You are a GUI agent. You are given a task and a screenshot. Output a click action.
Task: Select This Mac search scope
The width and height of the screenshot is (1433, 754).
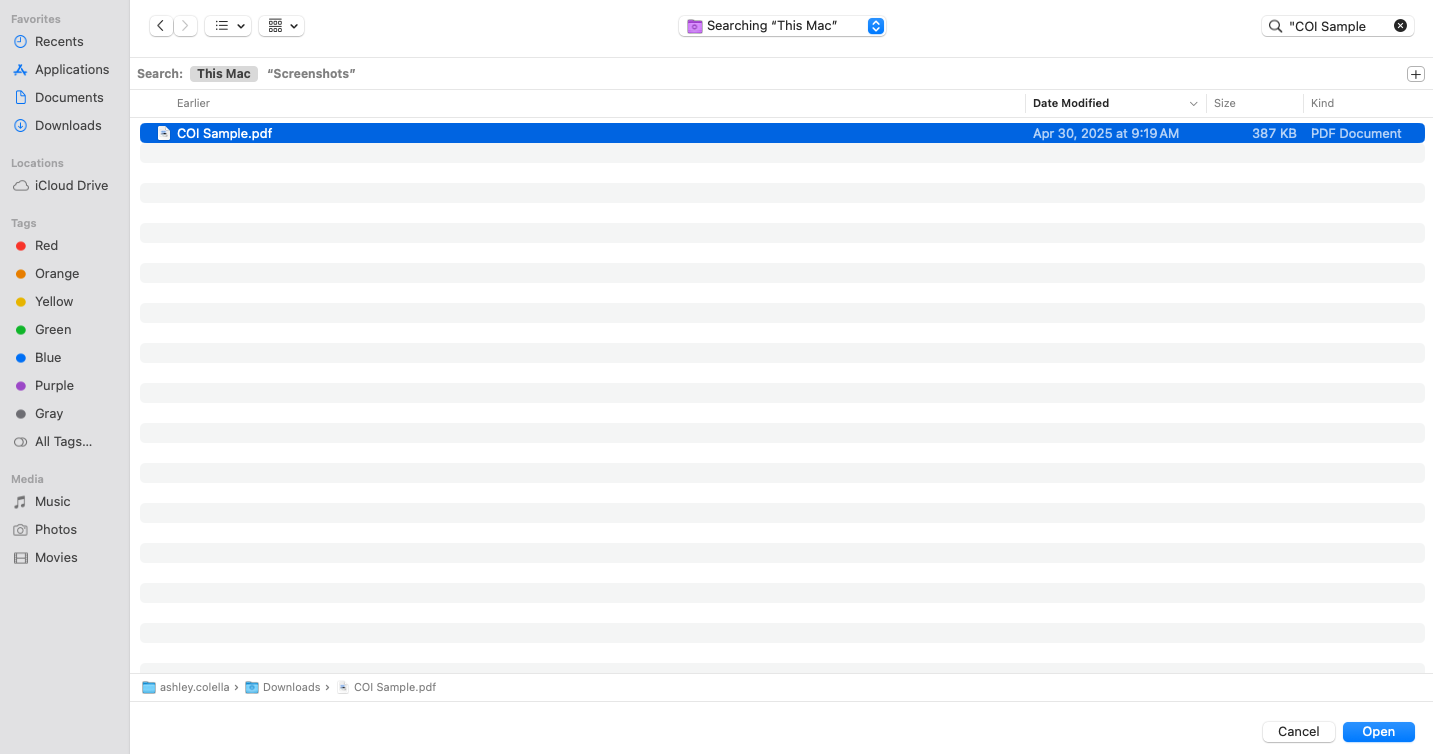224,74
